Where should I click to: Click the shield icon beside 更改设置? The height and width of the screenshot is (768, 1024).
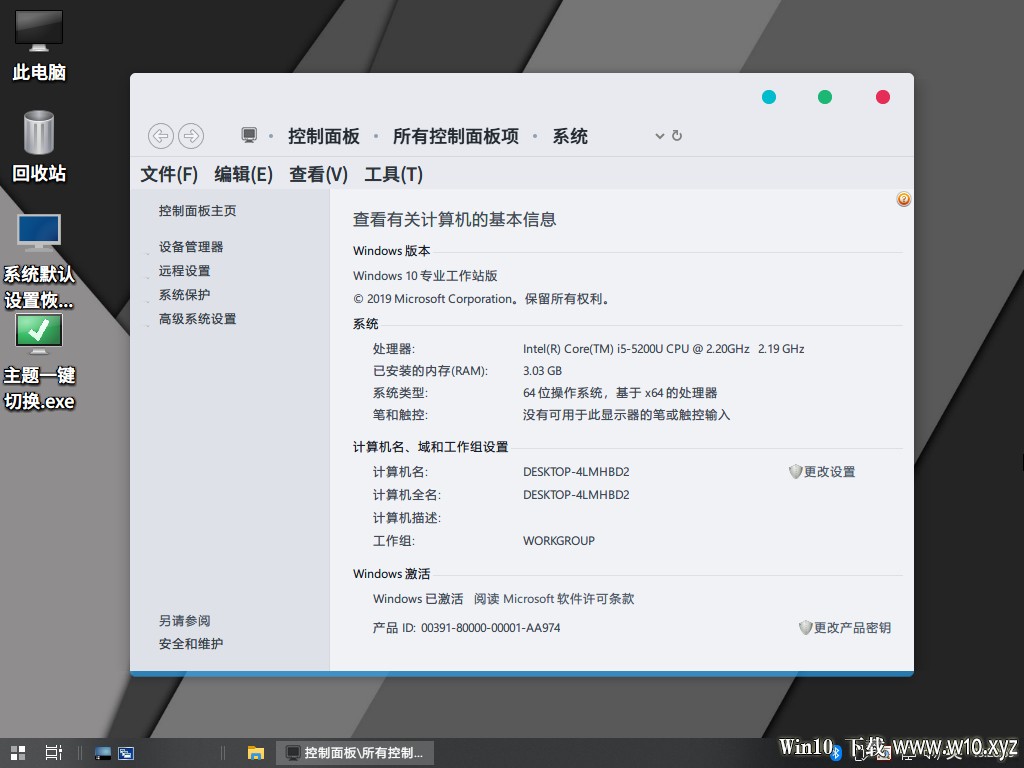click(795, 472)
